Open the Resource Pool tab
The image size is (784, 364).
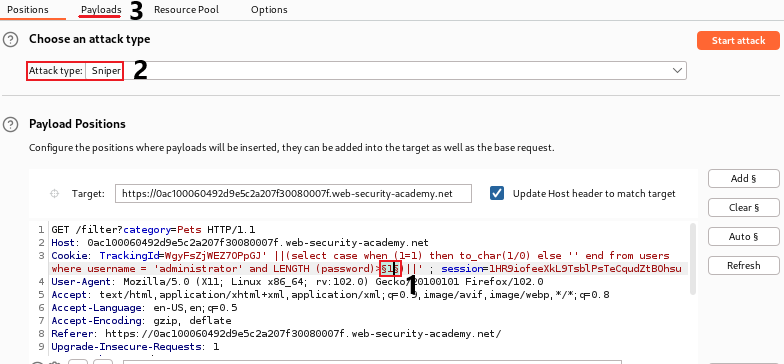click(x=186, y=10)
